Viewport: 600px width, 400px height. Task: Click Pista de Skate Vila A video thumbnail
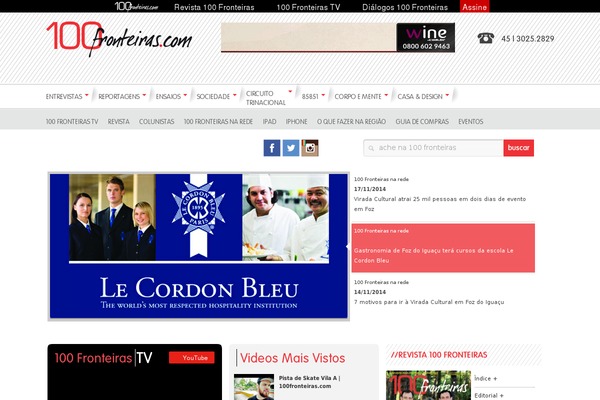pyautogui.click(x=254, y=387)
